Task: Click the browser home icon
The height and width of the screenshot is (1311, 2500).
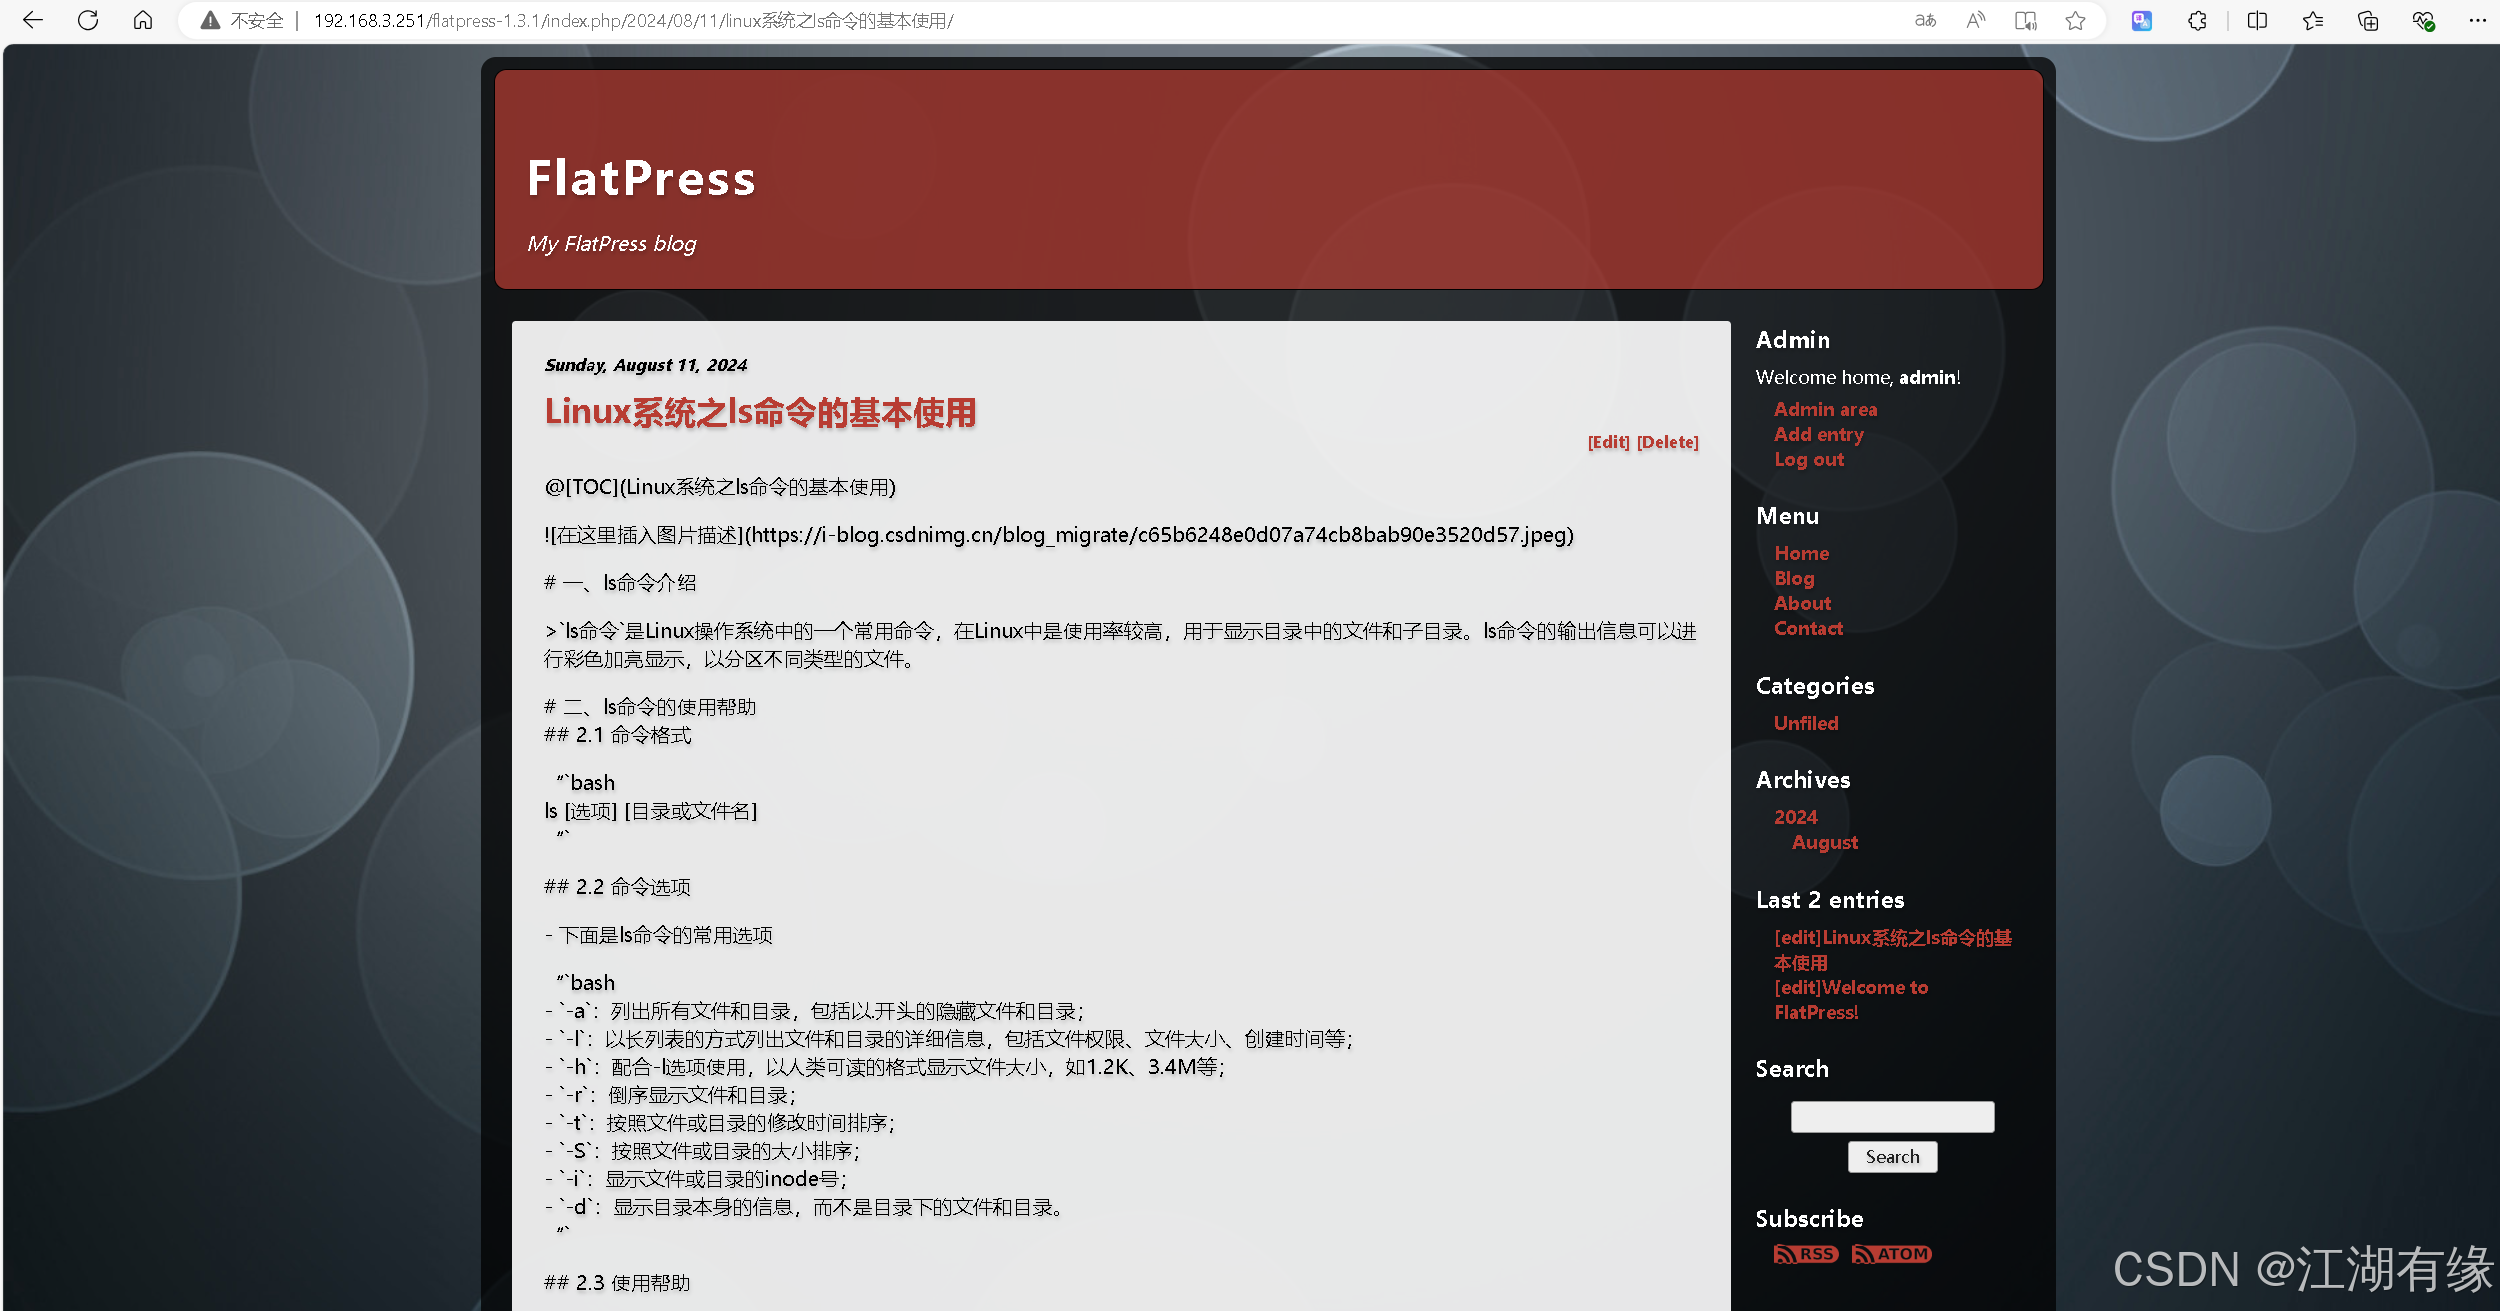Action: [143, 20]
